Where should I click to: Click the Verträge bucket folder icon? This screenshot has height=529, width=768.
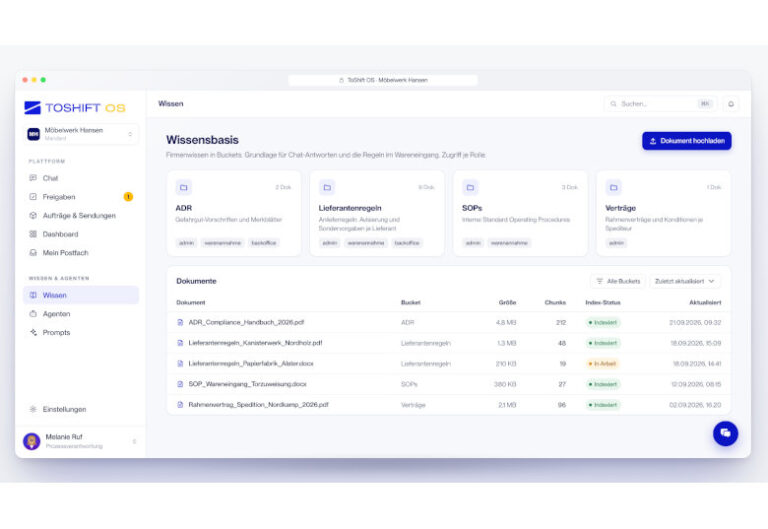pos(613,187)
